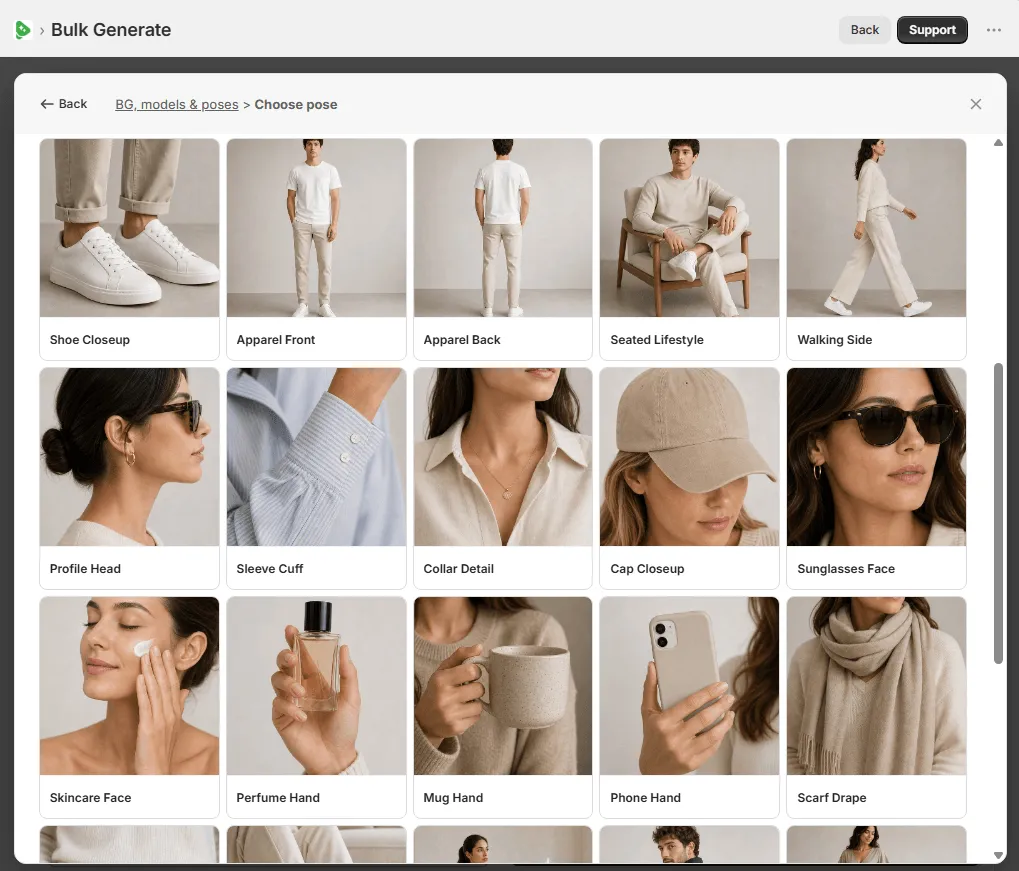The height and width of the screenshot is (871, 1019).
Task: Click the vertical scrollbar thumb
Action: pos(998,514)
